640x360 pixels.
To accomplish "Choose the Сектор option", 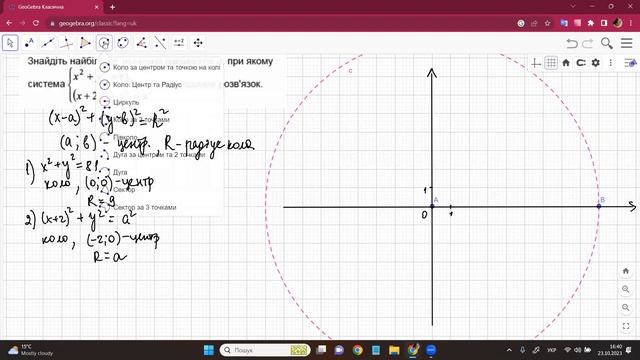I will pyautogui.click(x=160, y=190).
